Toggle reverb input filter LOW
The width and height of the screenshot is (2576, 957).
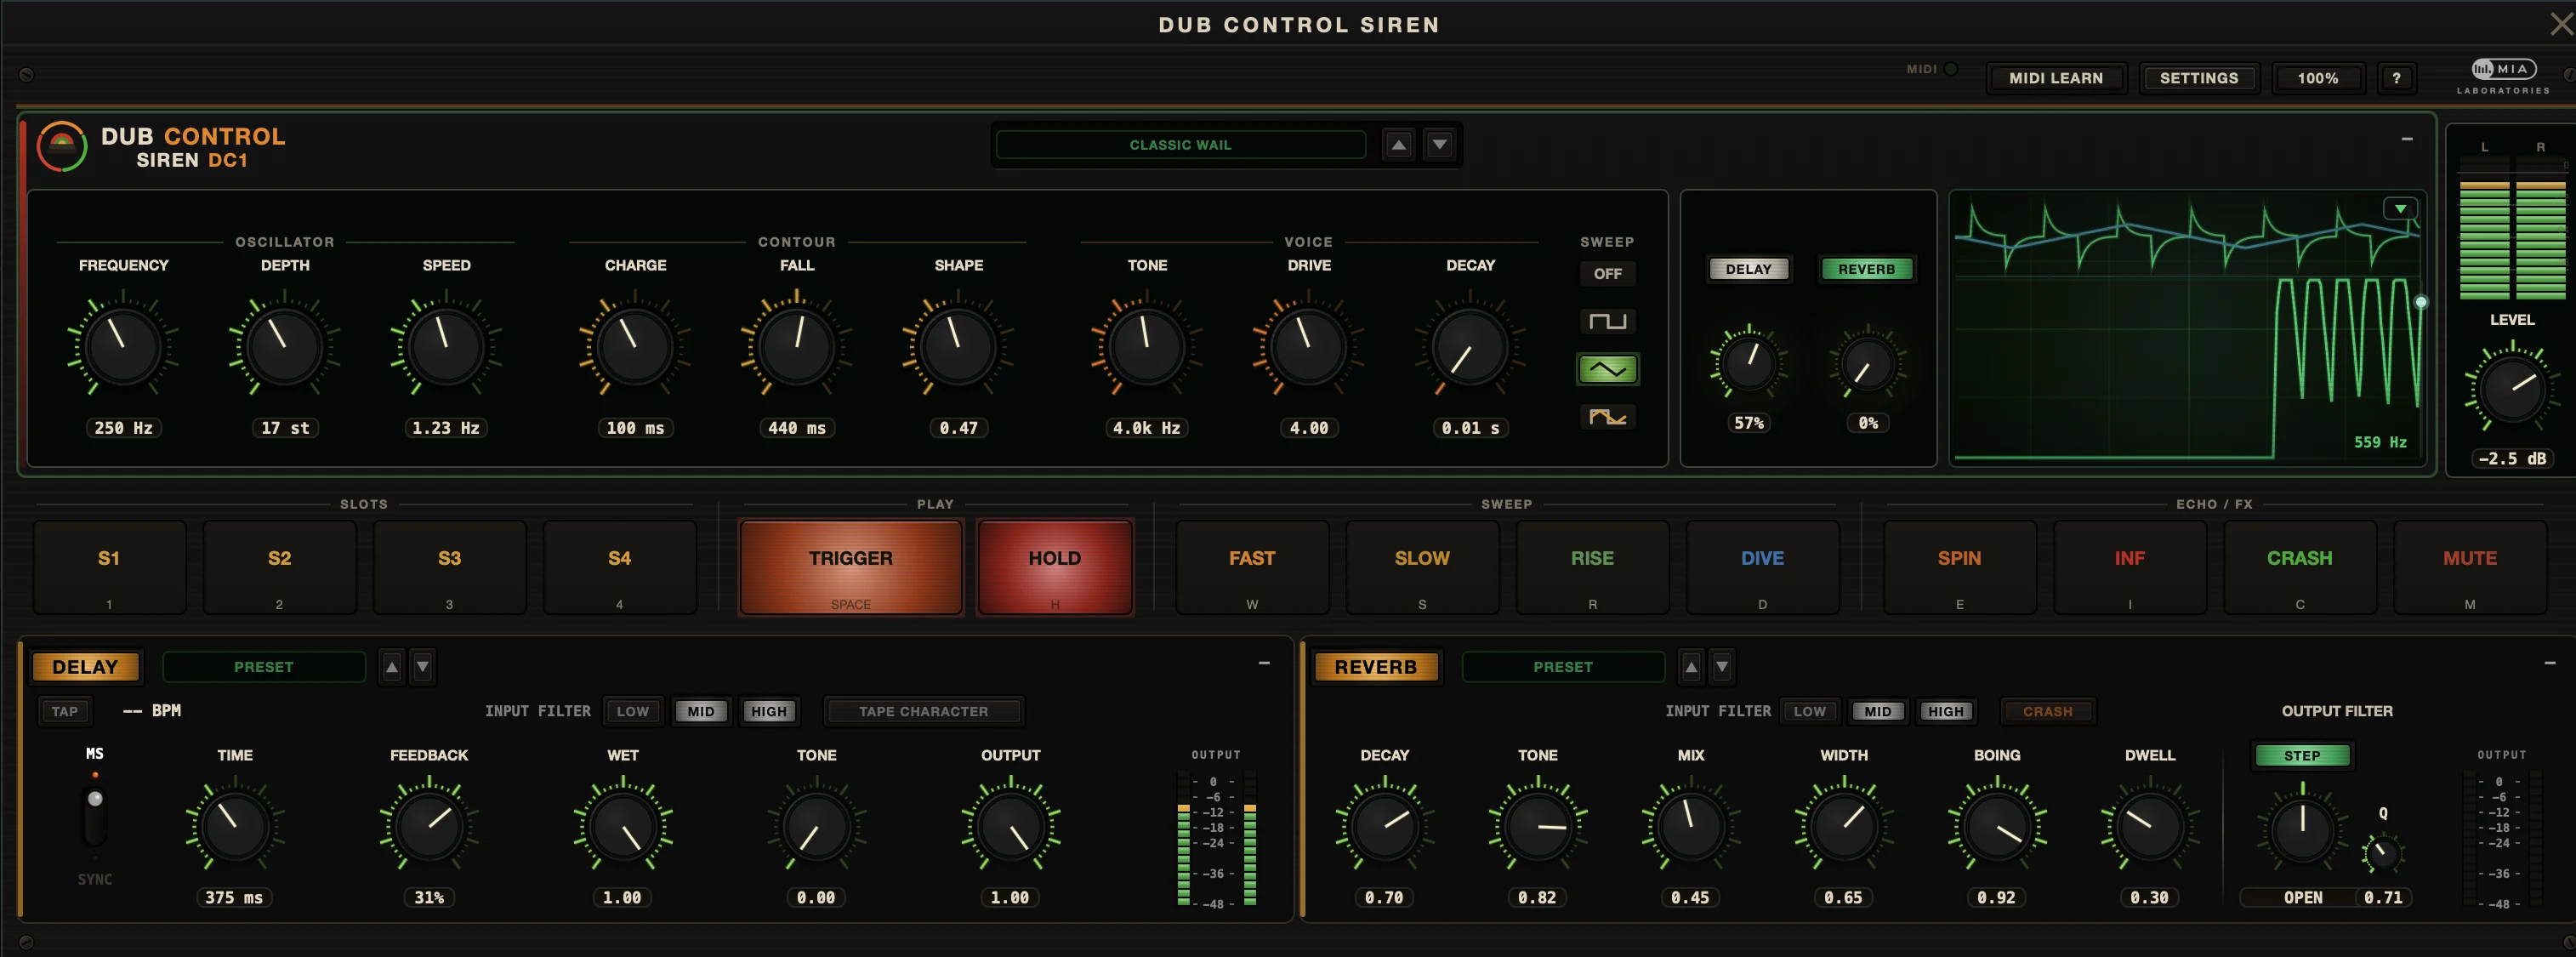1809,711
